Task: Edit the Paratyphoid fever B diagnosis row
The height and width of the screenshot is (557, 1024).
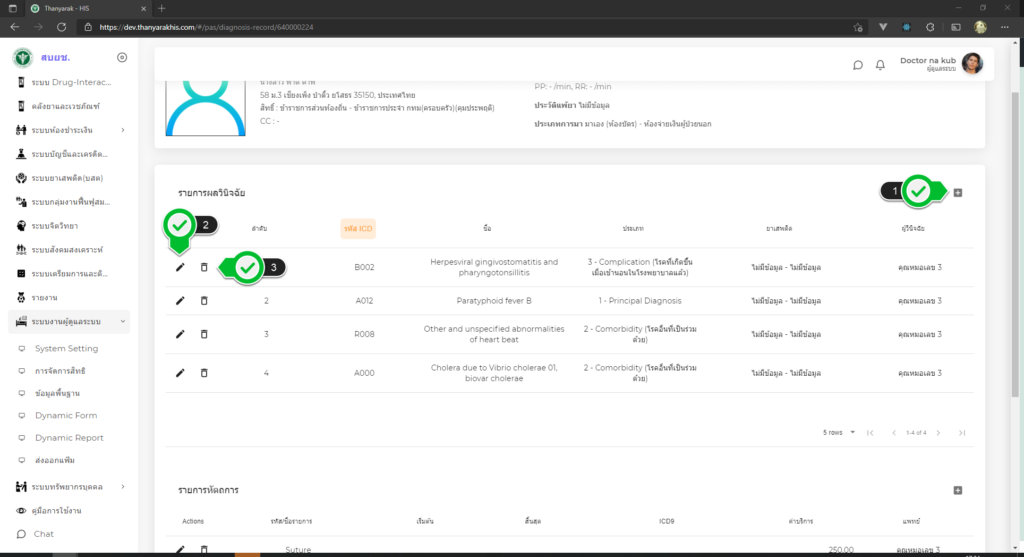Action: pyautogui.click(x=180, y=300)
